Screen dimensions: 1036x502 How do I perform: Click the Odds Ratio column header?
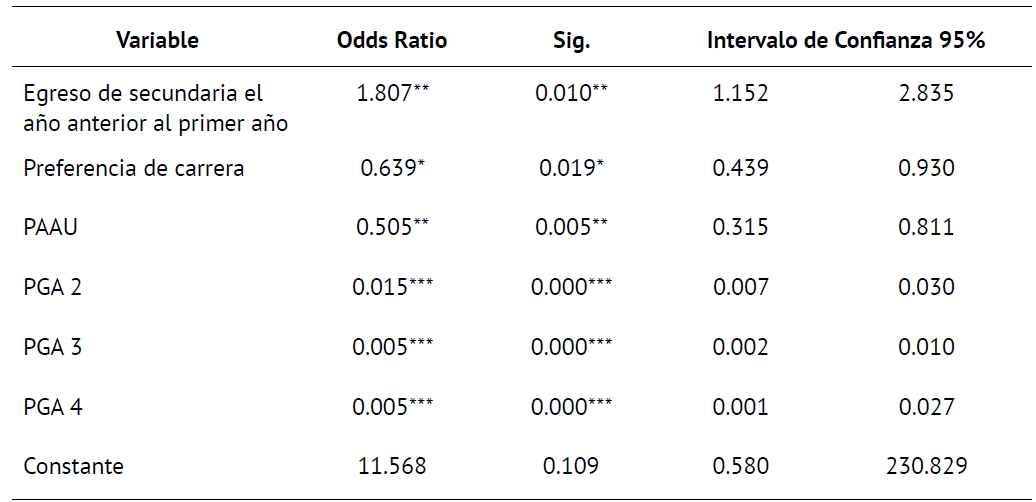[x=392, y=41]
